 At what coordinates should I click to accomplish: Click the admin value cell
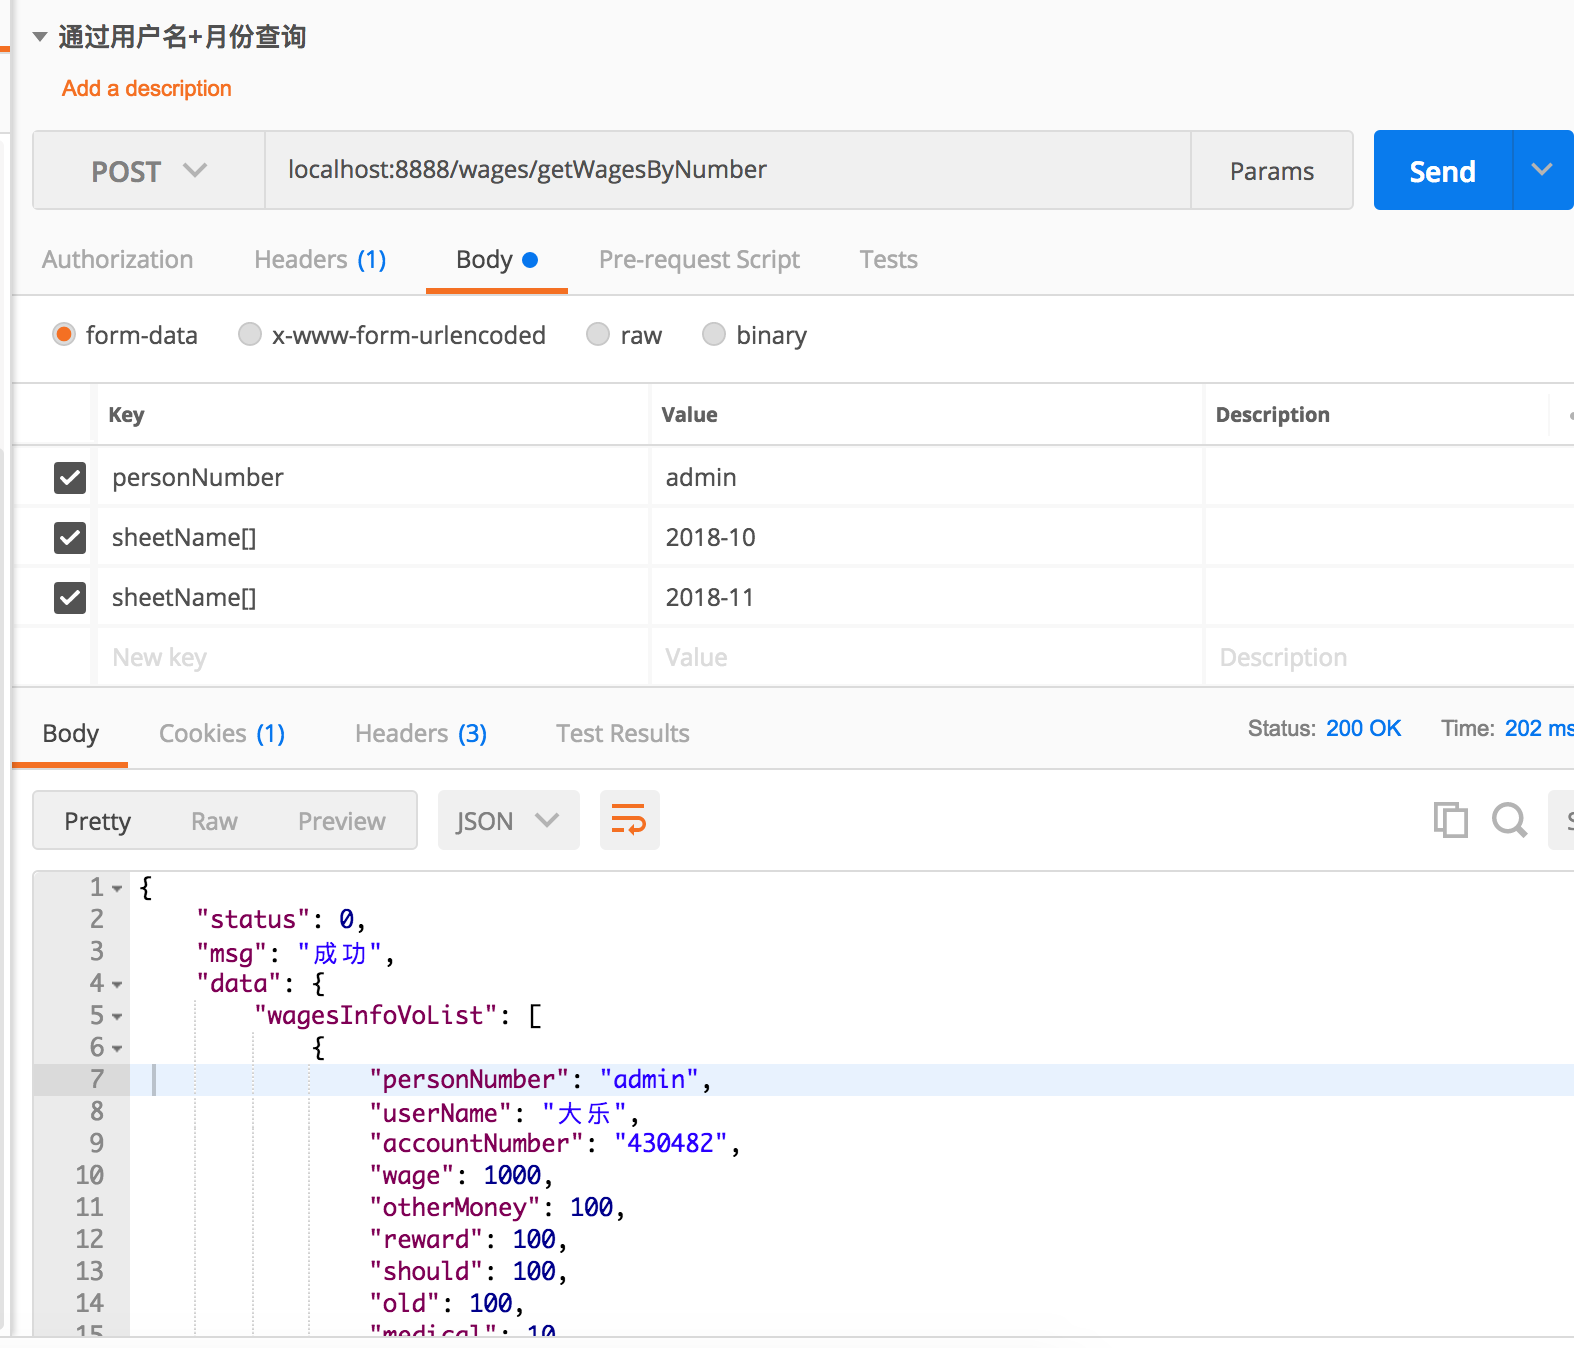(x=927, y=477)
